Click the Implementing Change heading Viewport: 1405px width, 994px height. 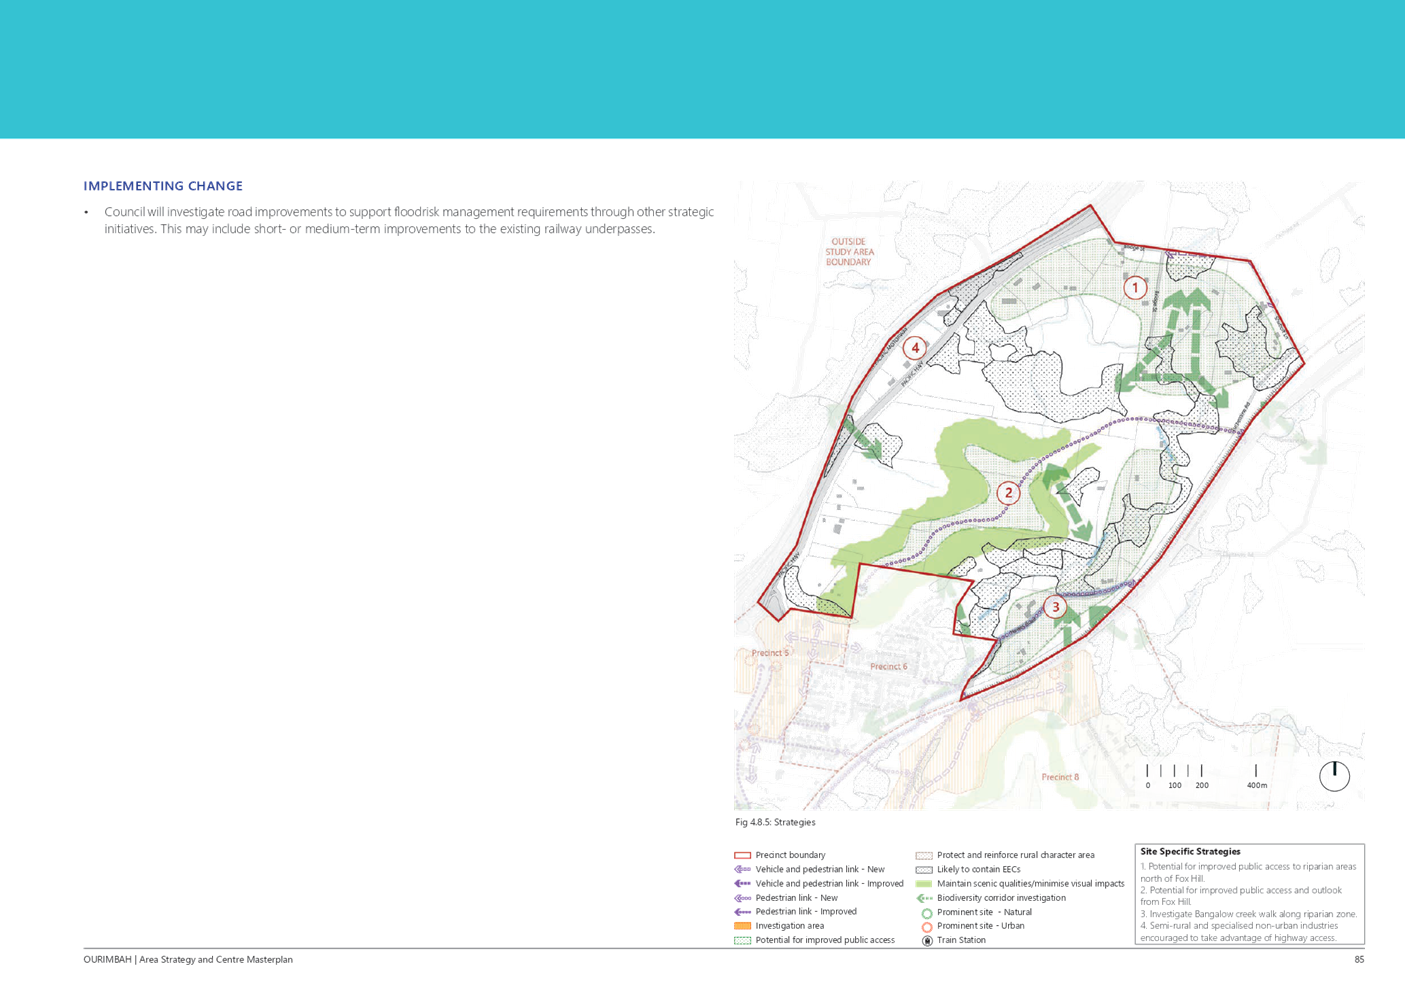(x=164, y=186)
